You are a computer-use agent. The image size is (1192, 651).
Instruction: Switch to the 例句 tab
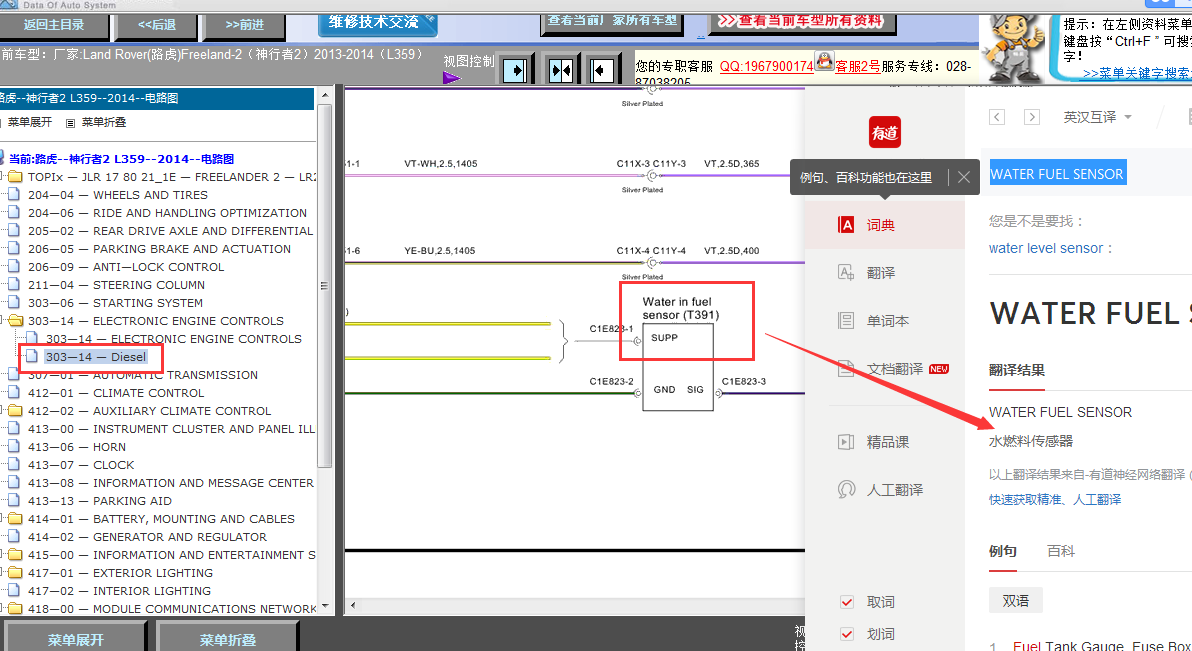(x=1003, y=551)
